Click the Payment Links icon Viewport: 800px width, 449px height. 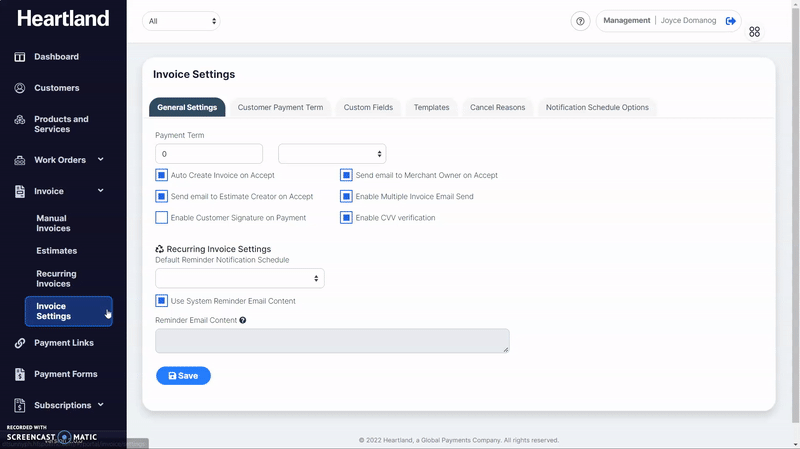[20, 343]
